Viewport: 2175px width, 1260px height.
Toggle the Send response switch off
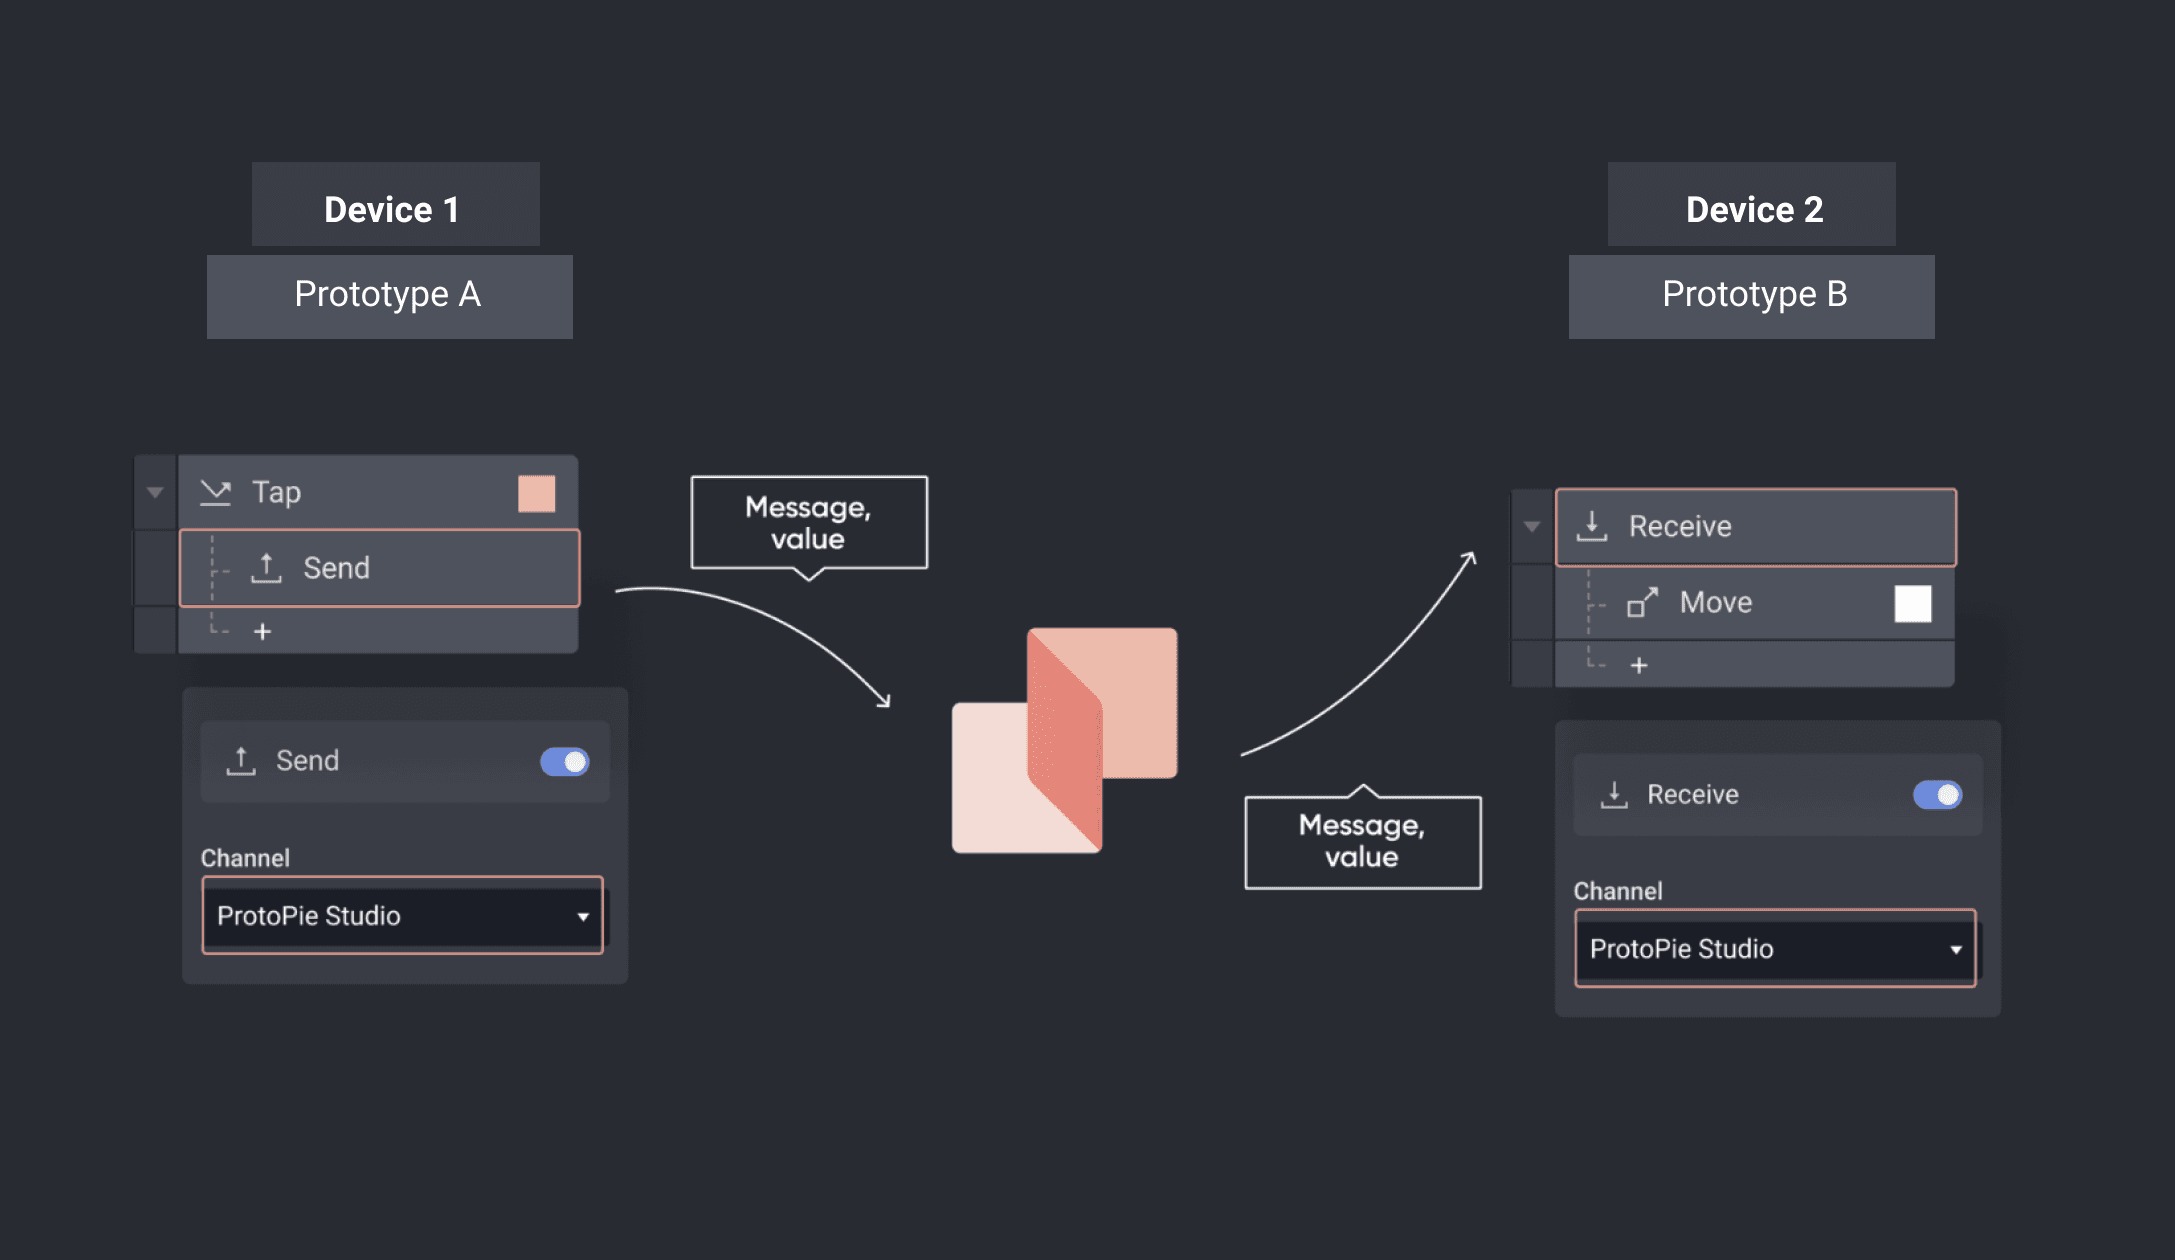pos(565,762)
